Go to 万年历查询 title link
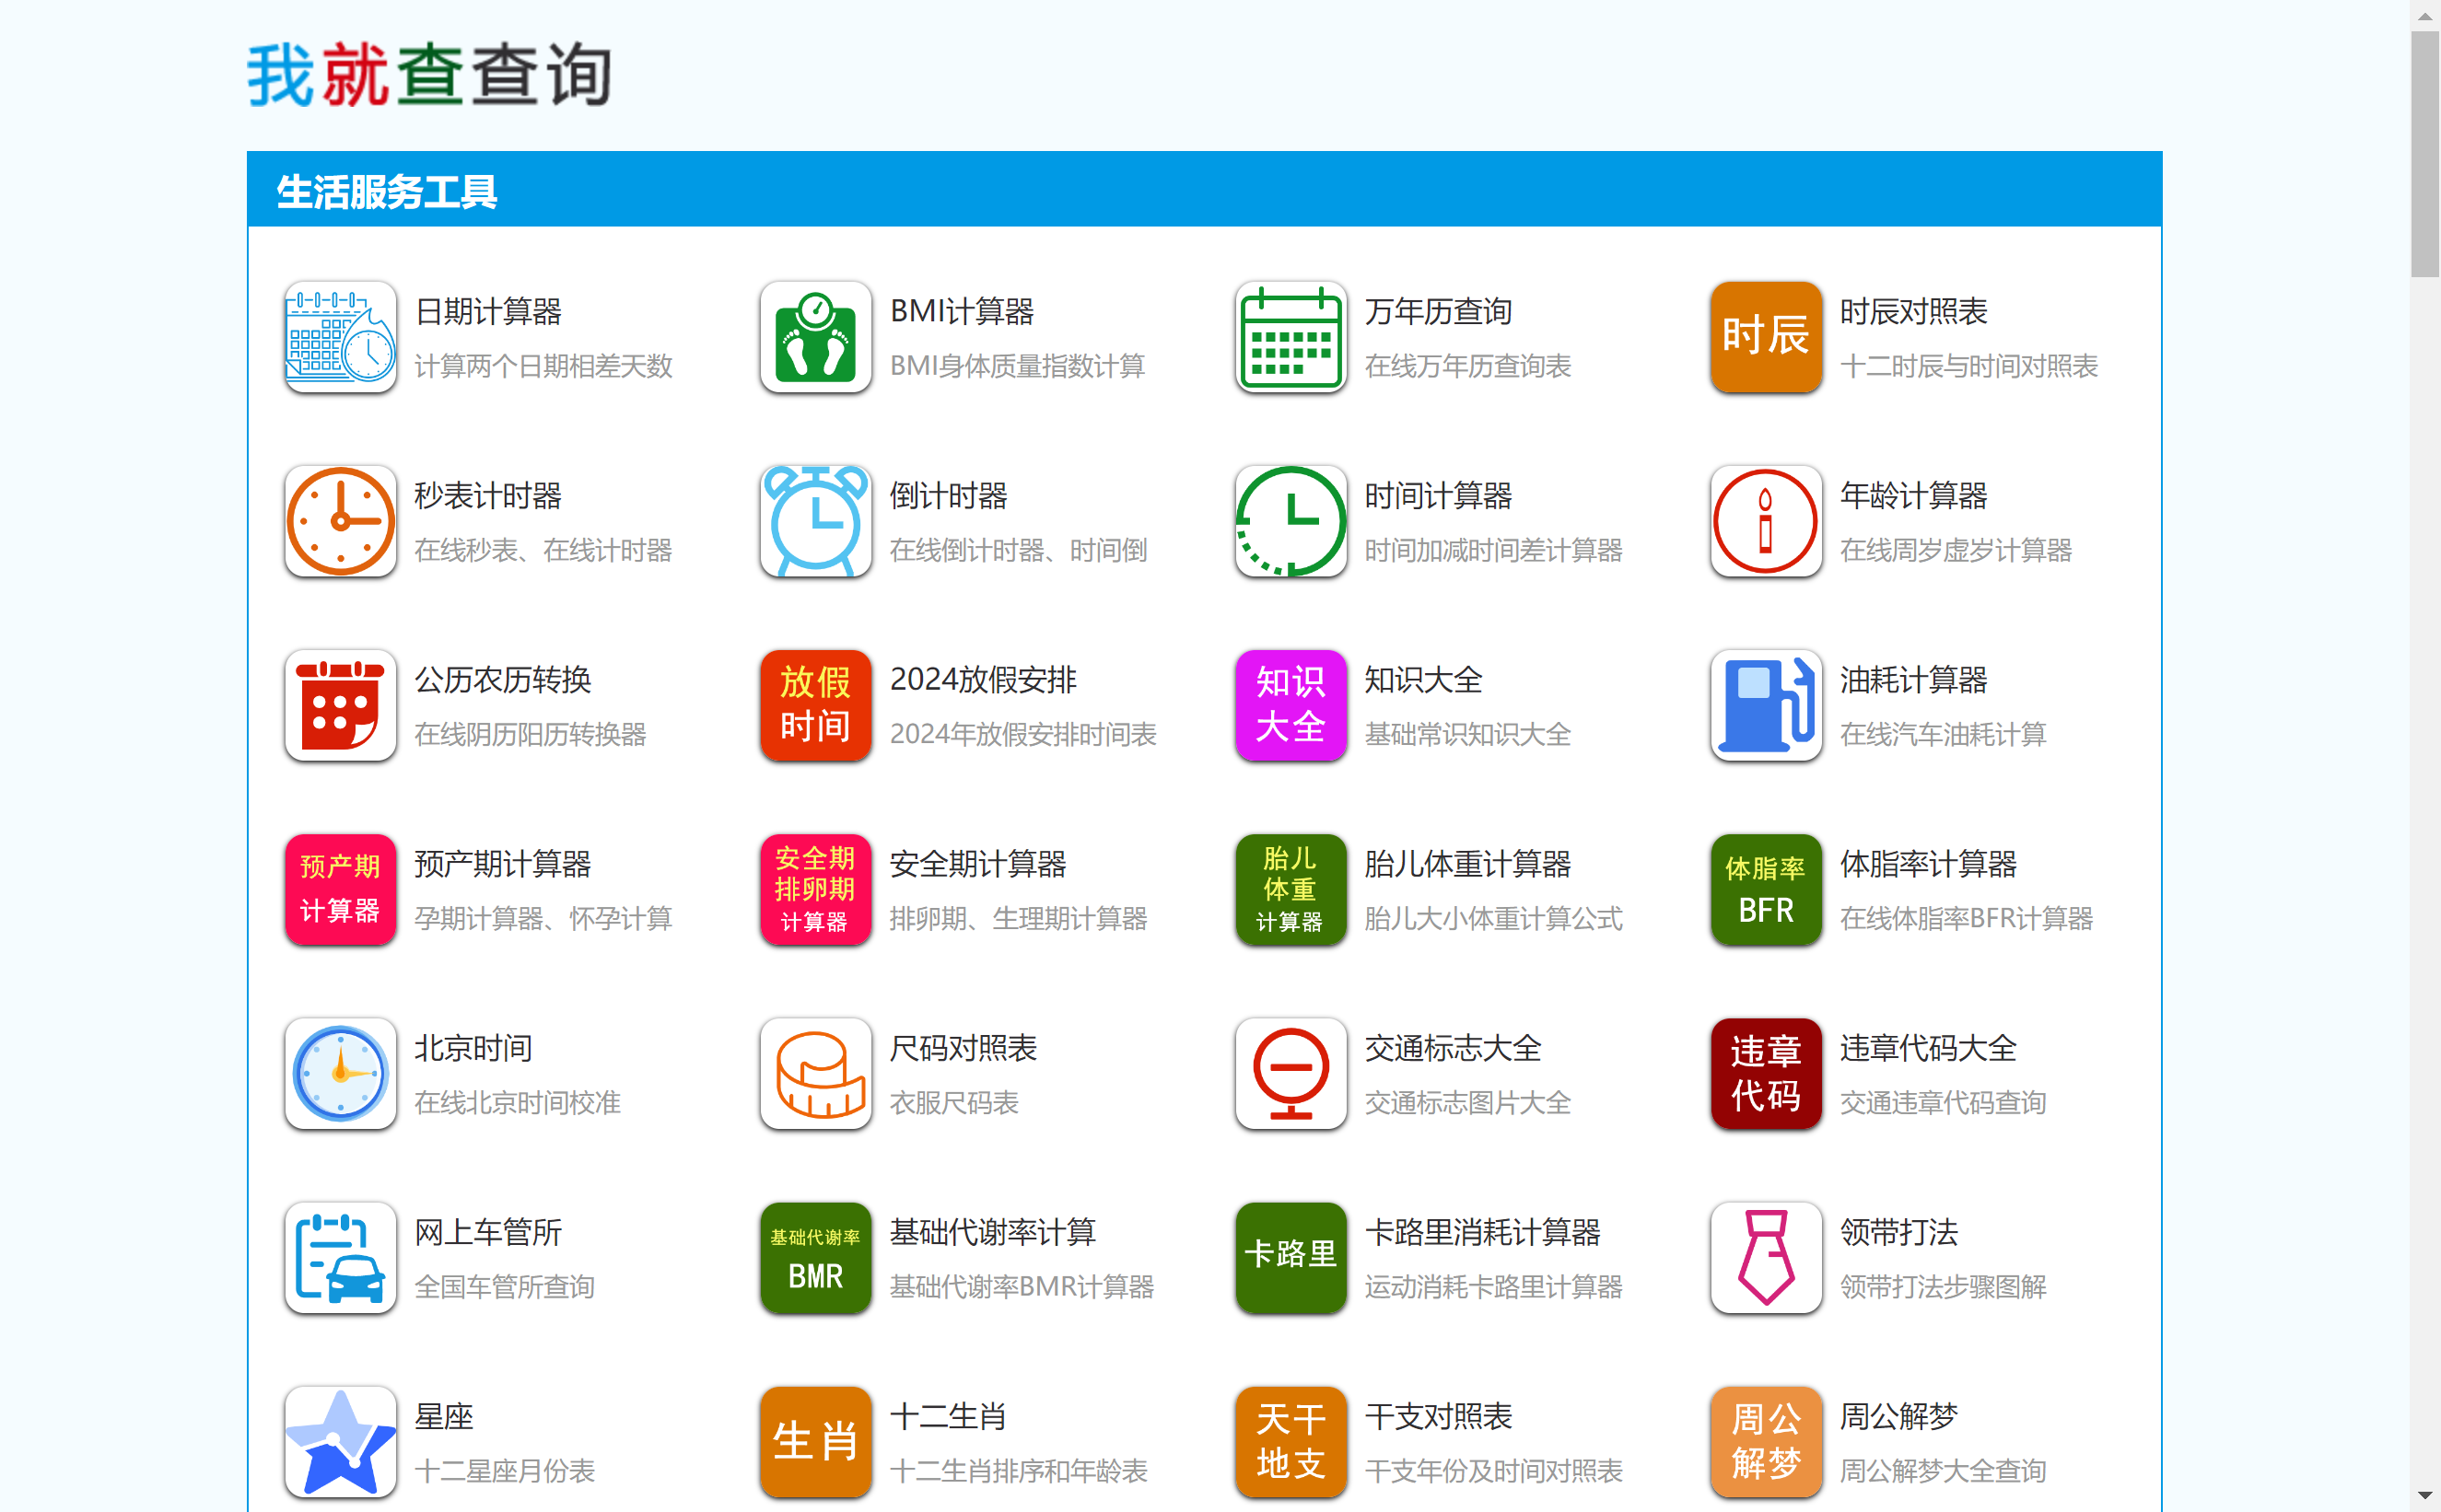The image size is (2441, 1512). coord(1438,312)
